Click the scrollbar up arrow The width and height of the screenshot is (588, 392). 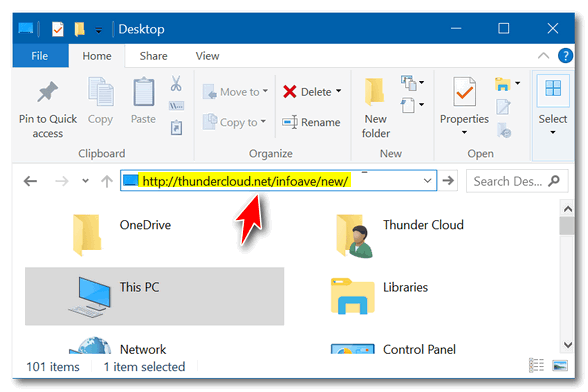pyautogui.click(x=568, y=209)
